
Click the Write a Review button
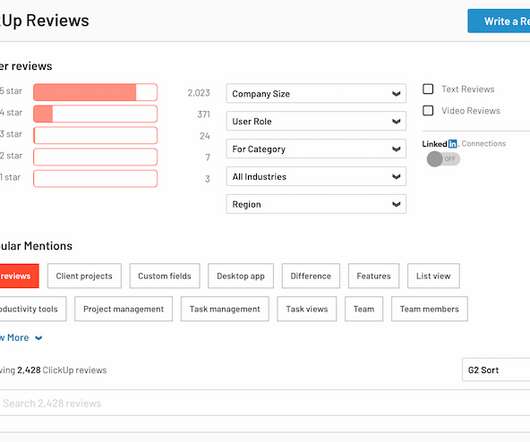(499, 21)
